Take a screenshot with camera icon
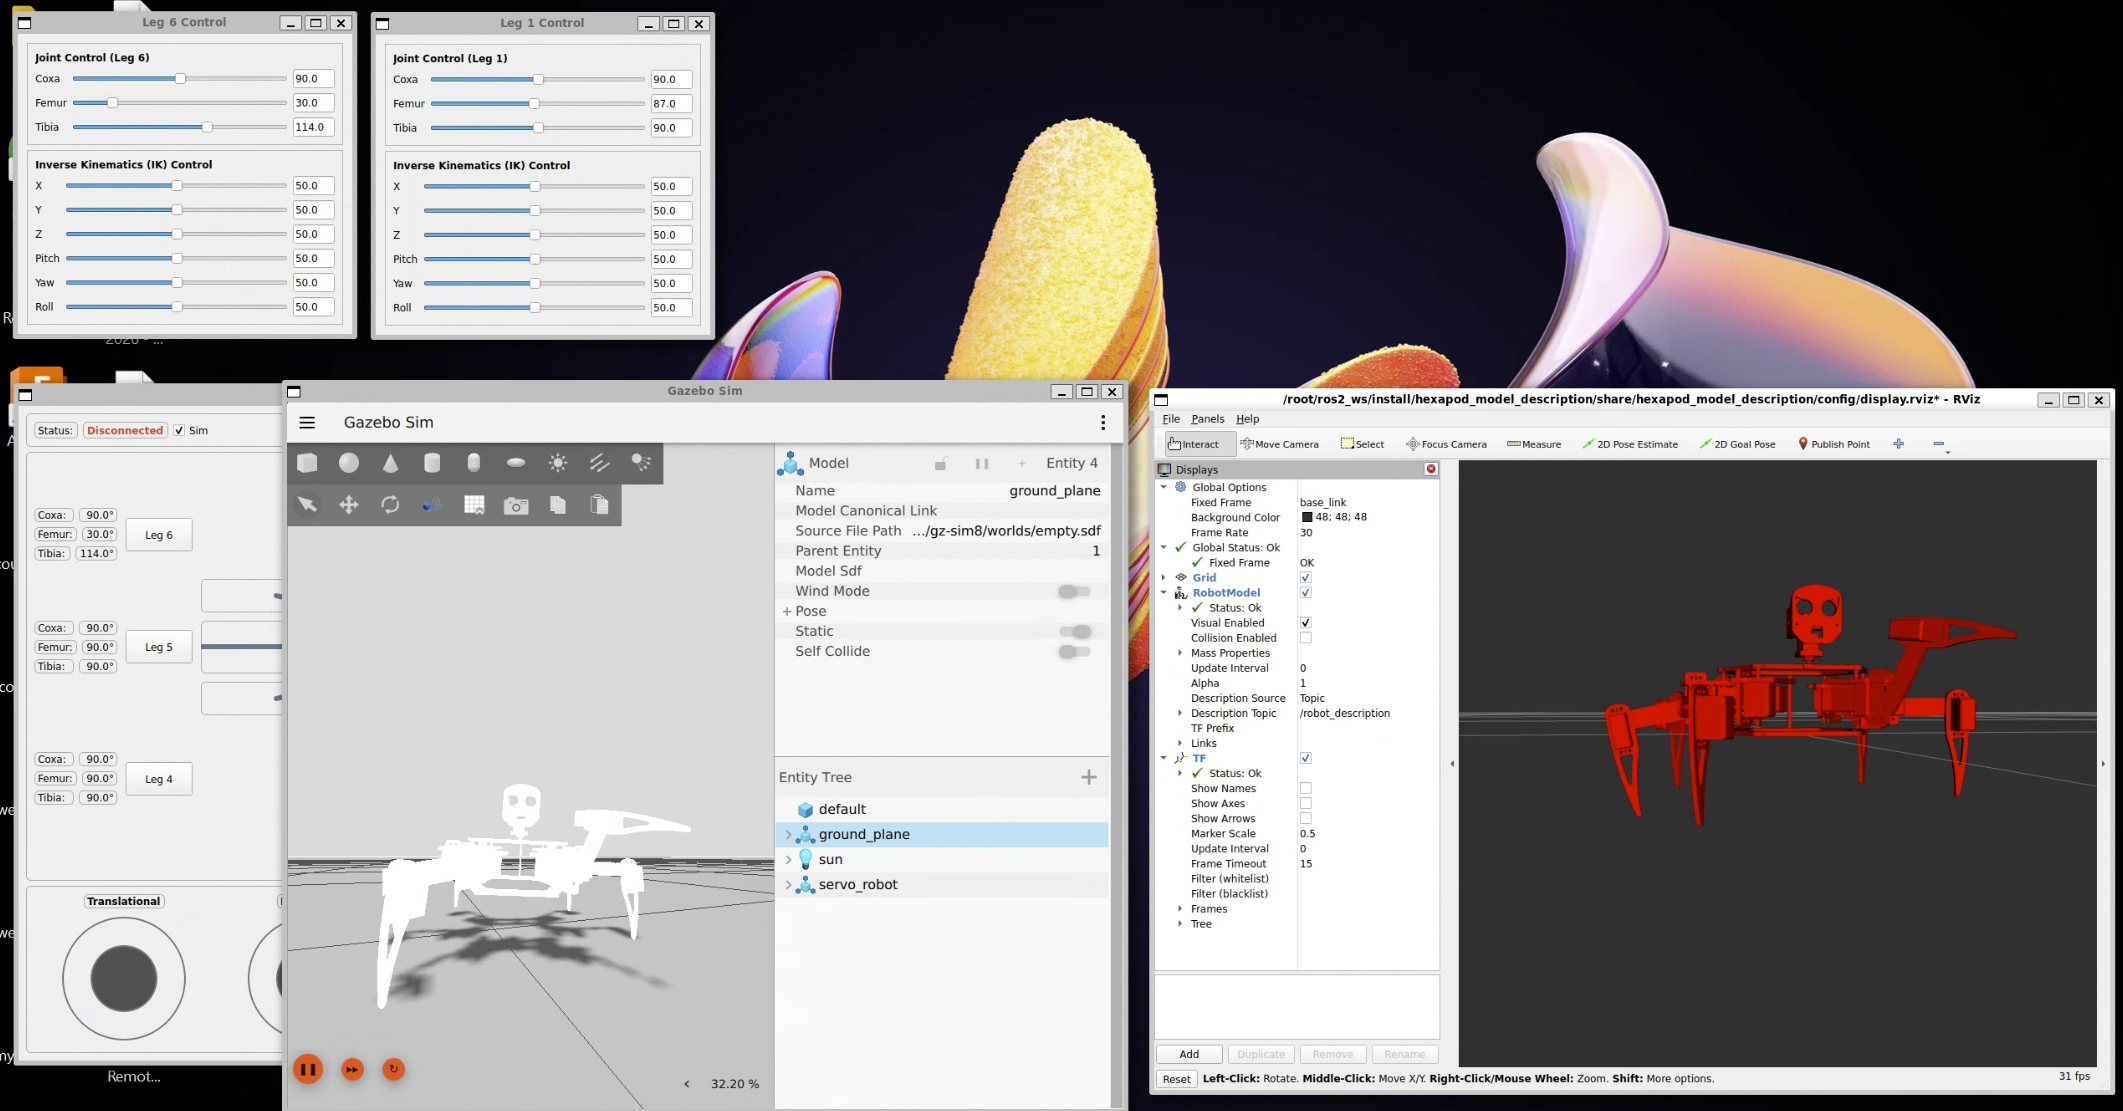Image resolution: width=2123 pixels, height=1111 pixels. pos(516,505)
